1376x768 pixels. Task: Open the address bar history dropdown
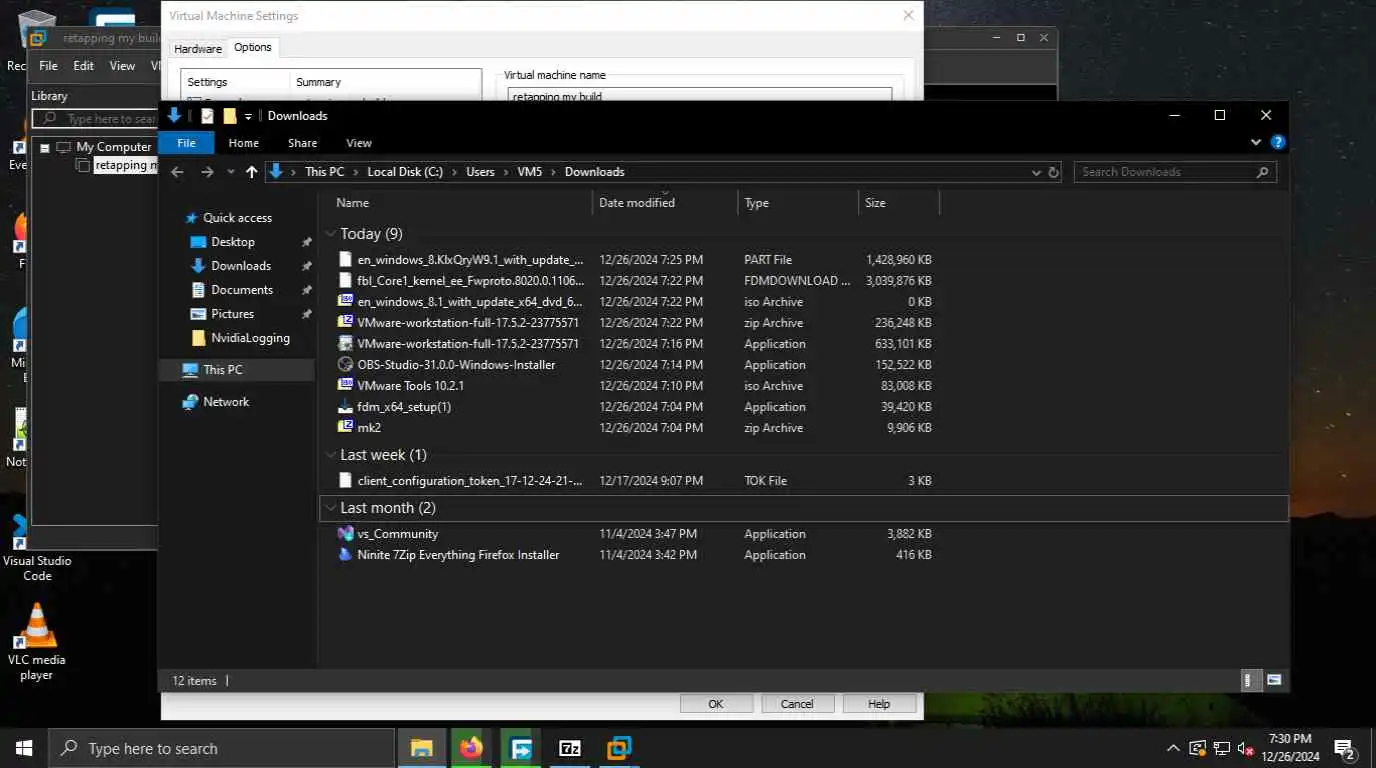pos(1037,172)
